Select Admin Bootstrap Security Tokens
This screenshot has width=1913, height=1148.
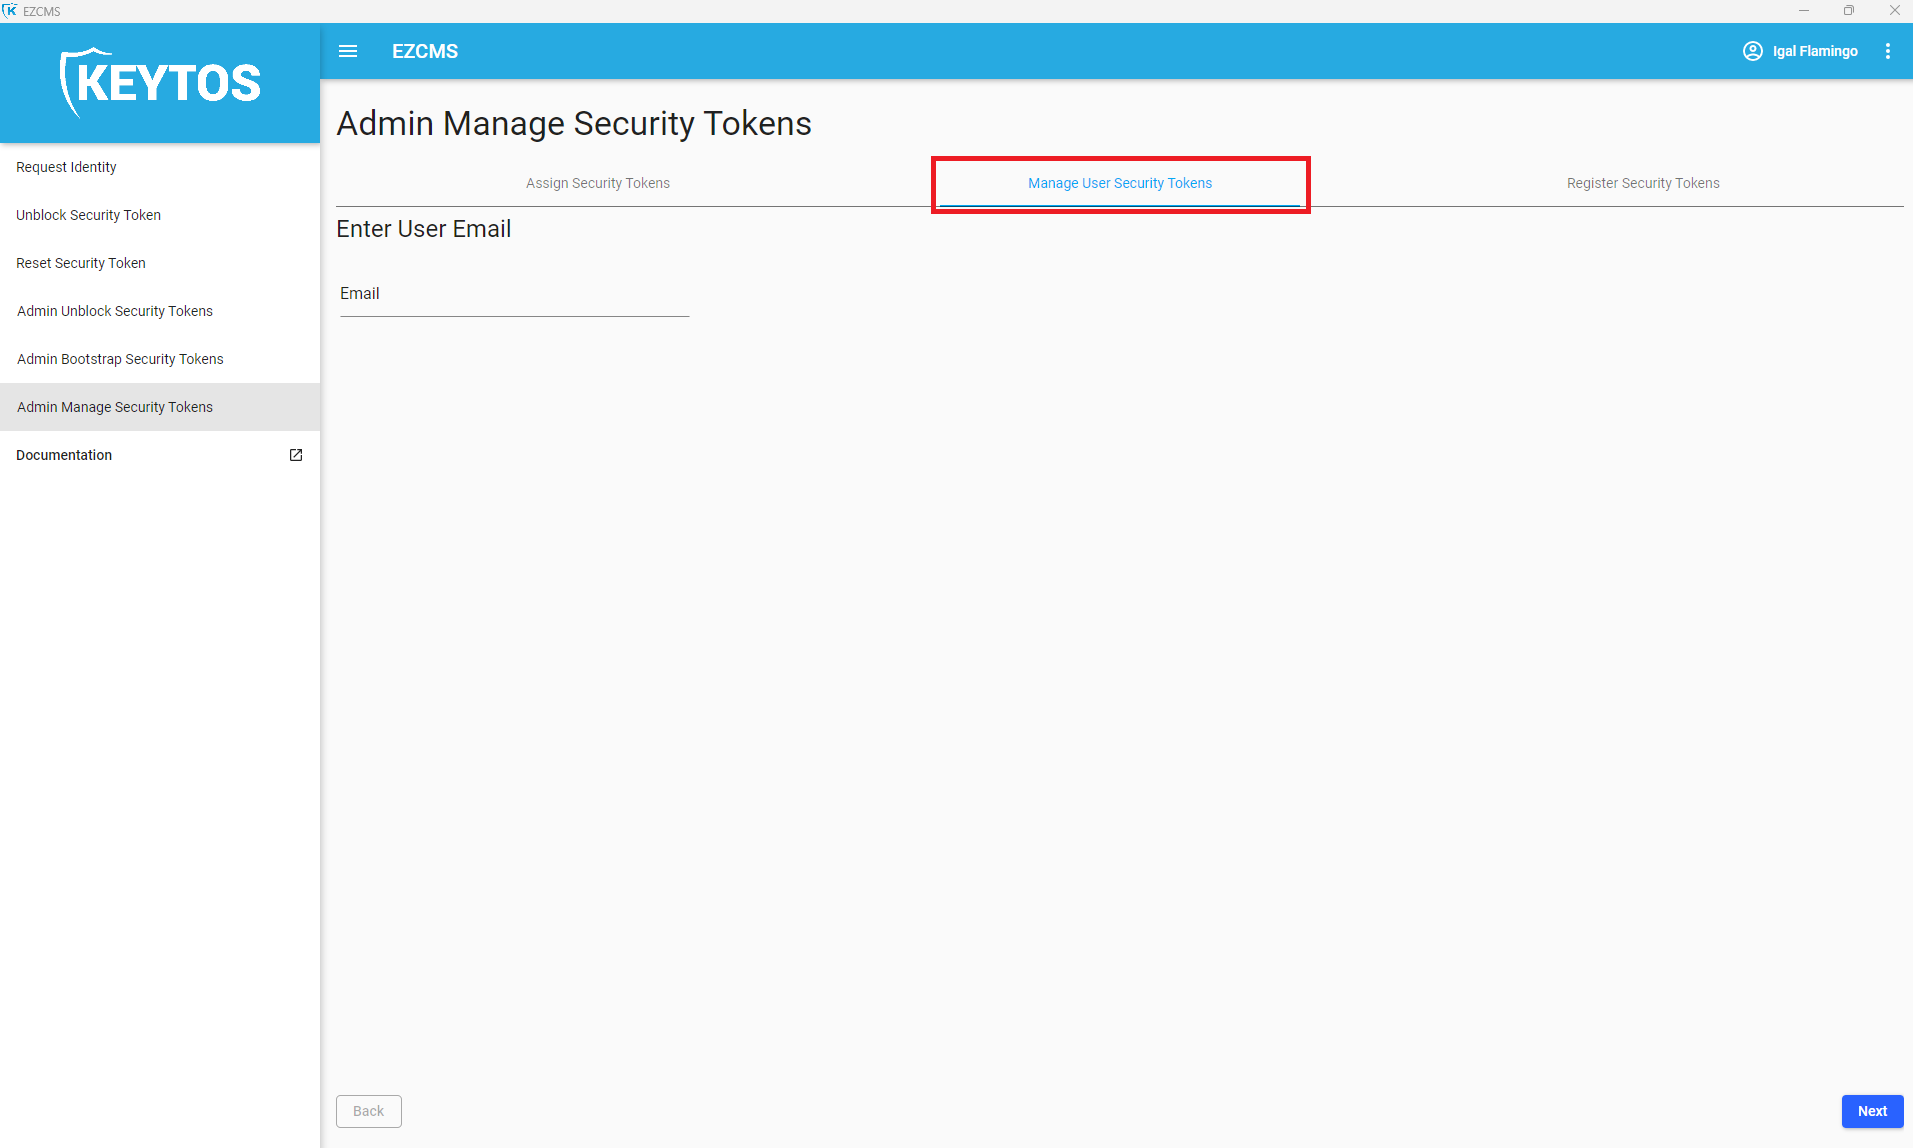tap(120, 359)
